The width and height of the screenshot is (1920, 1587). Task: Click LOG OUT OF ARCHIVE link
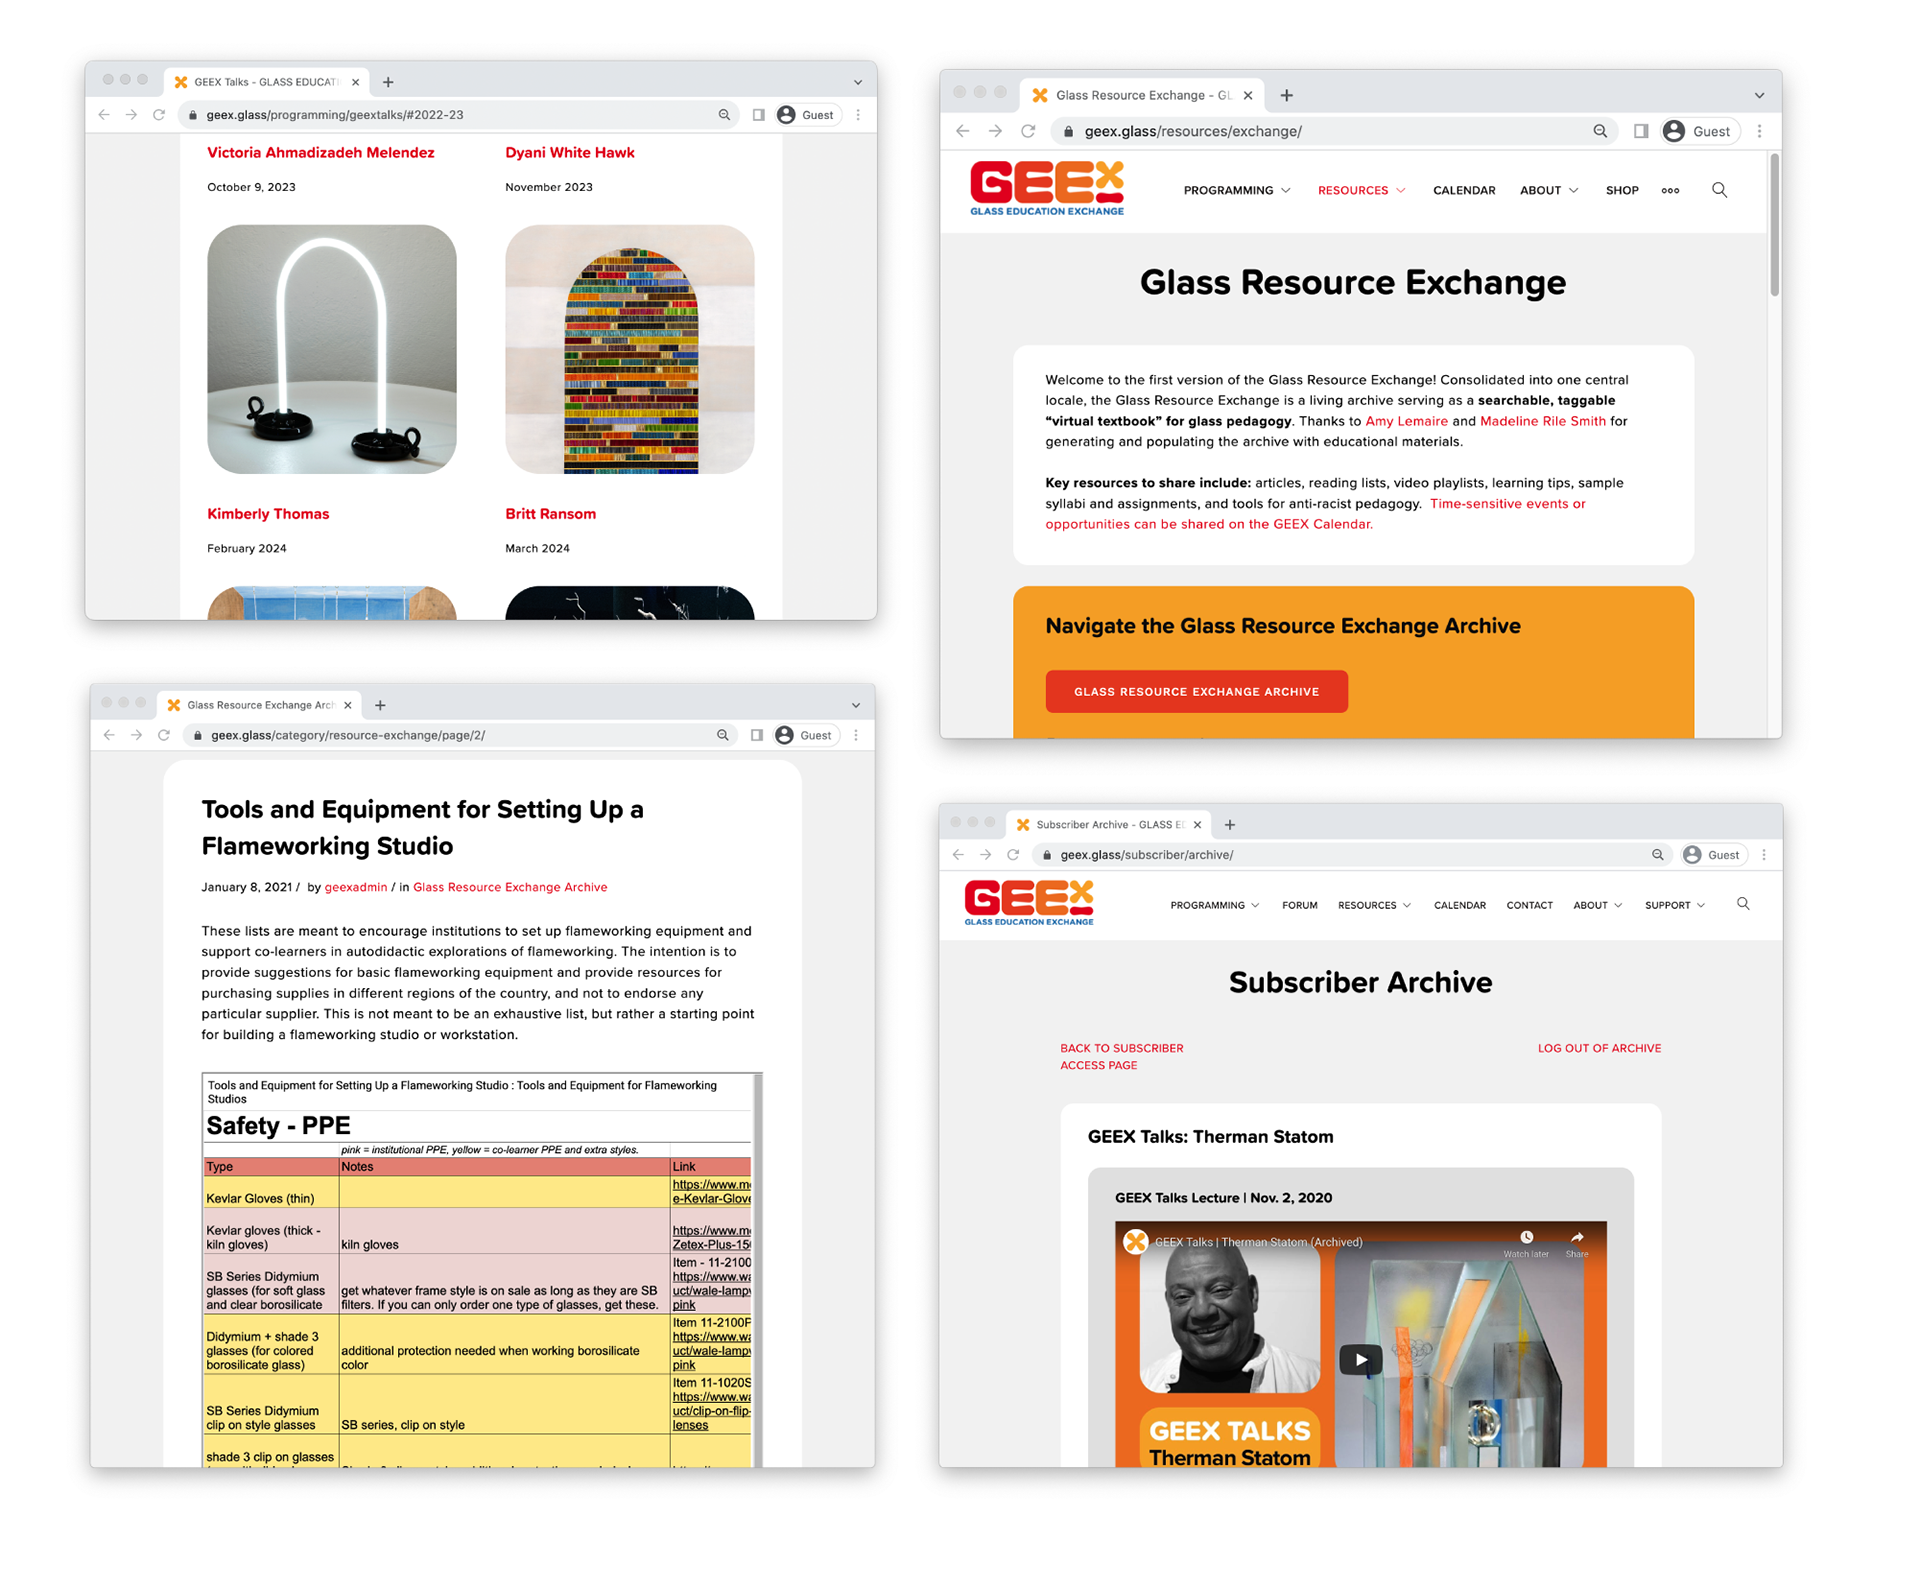pos(1599,1048)
